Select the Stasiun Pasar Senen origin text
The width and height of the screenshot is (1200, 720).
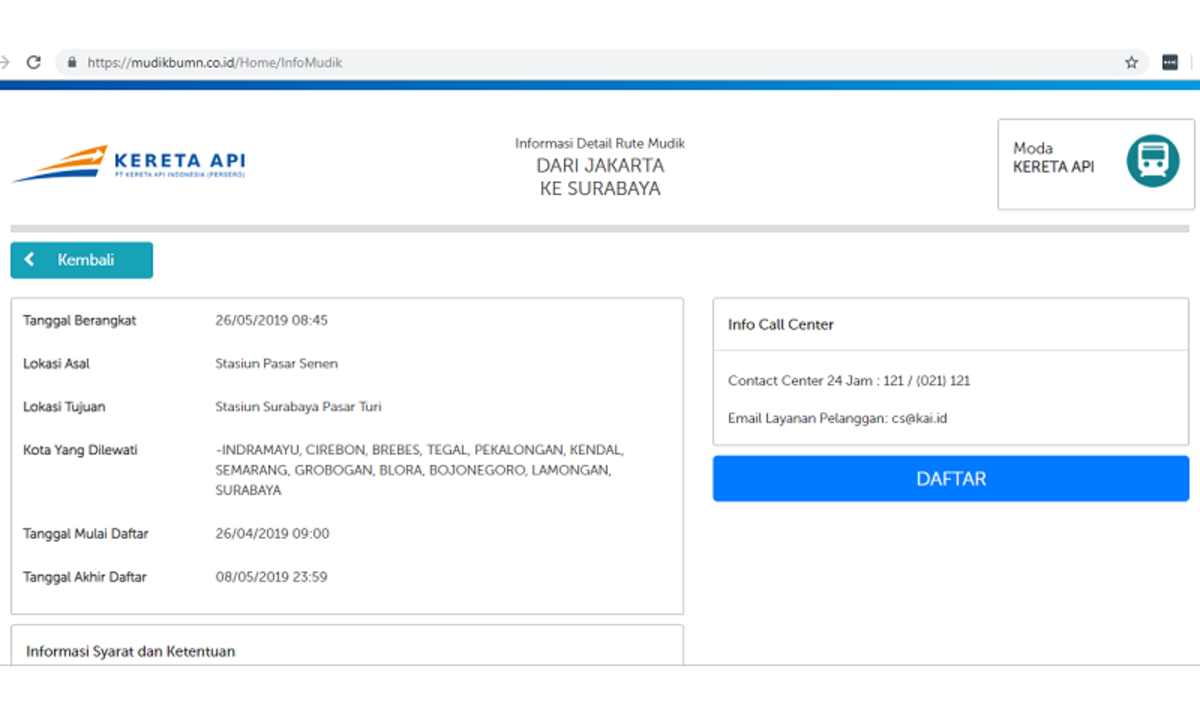tap(276, 364)
